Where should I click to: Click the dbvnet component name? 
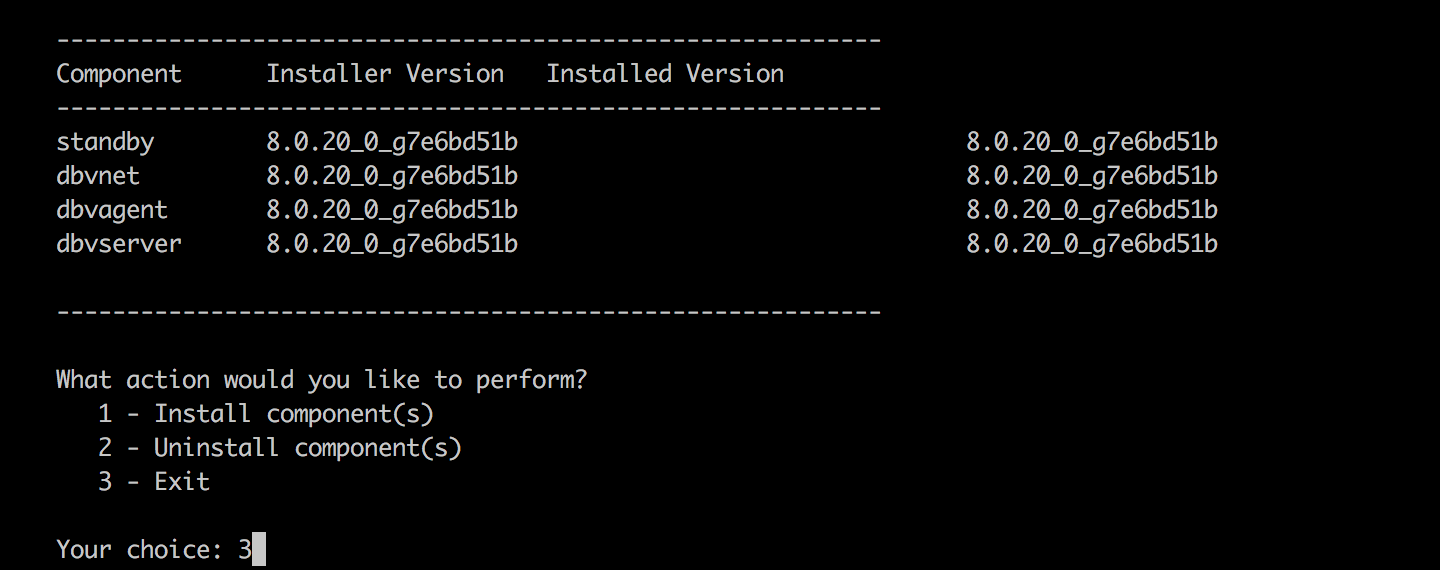98,176
